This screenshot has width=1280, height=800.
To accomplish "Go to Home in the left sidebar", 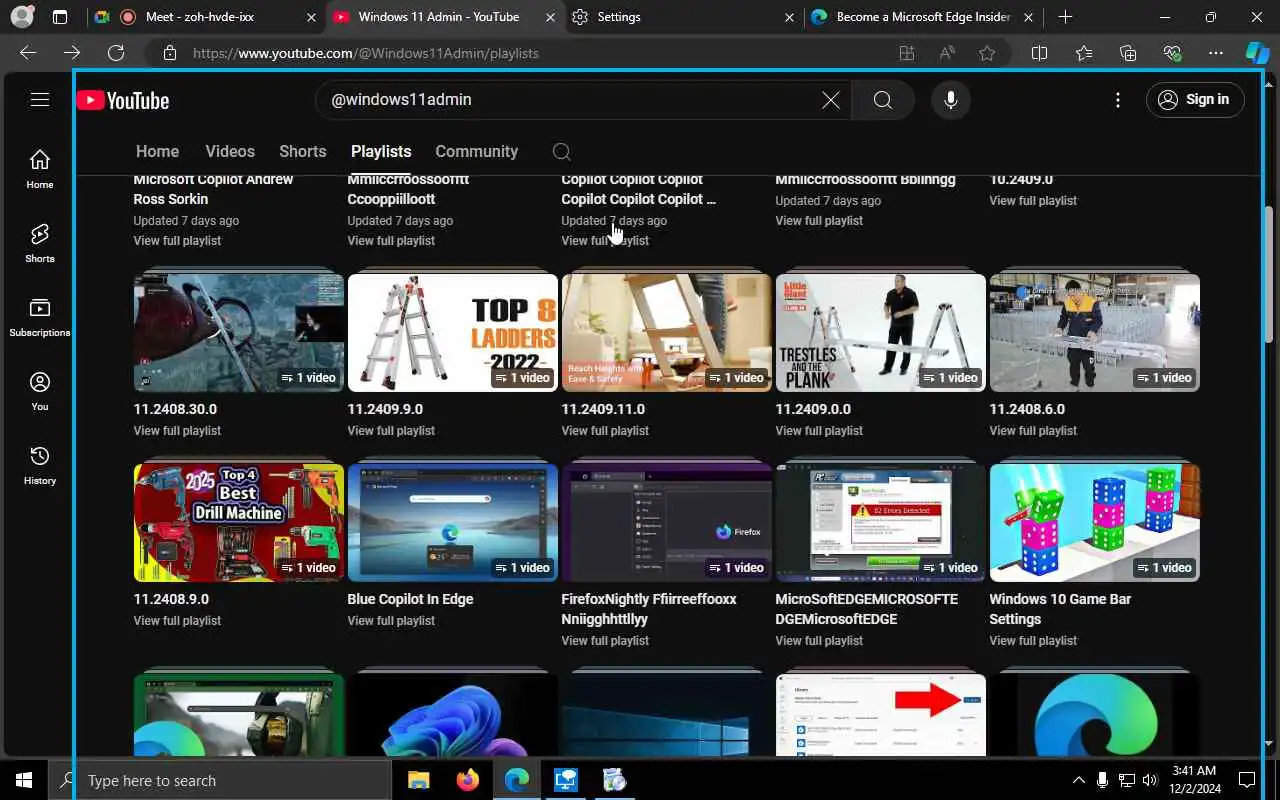I will coord(40,169).
